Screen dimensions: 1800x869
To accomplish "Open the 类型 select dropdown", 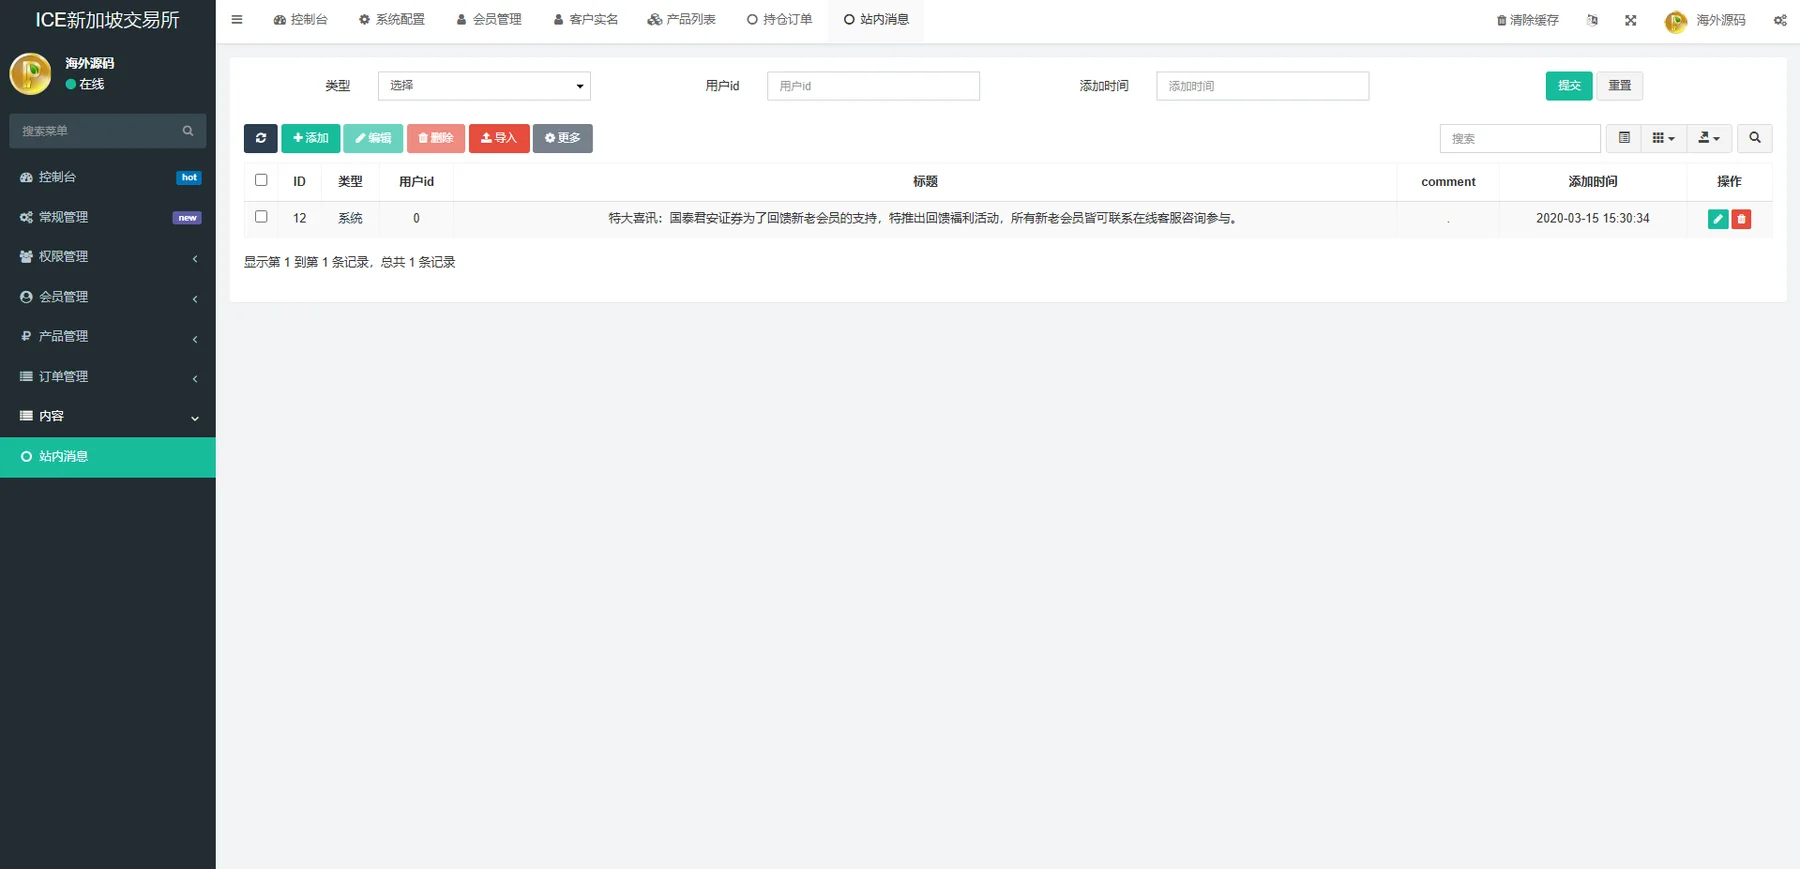I will 484,86.
